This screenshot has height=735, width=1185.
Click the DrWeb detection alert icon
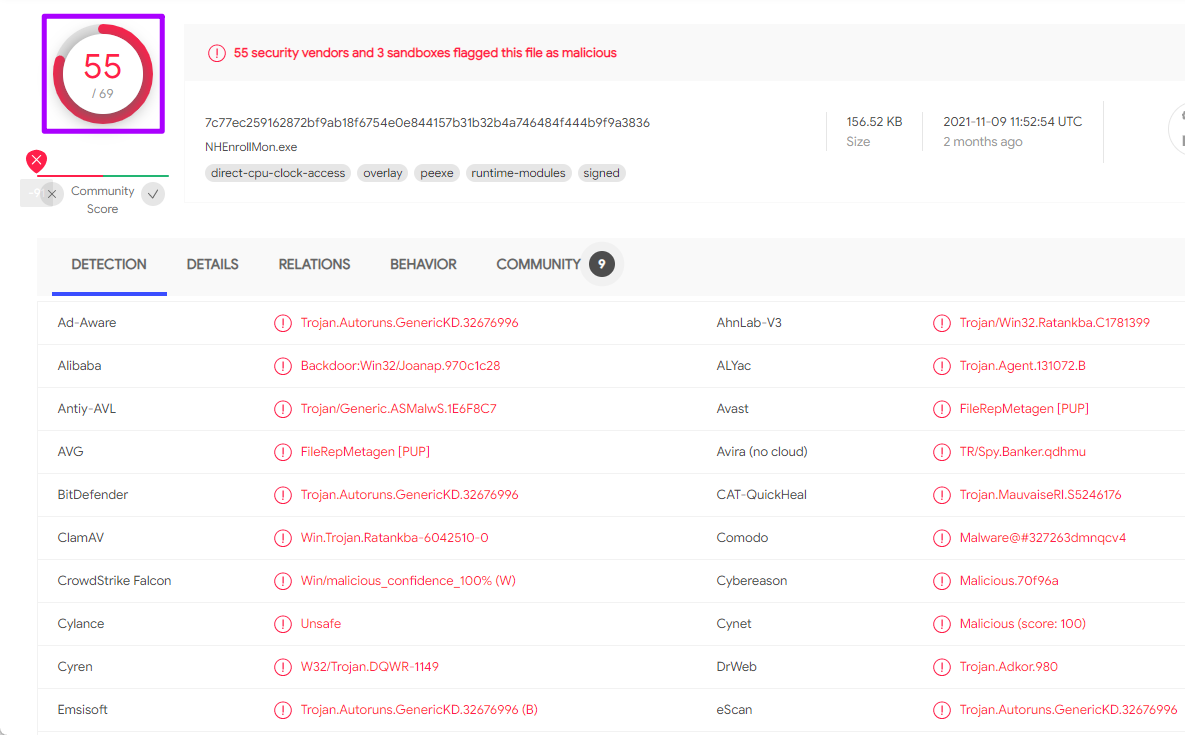click(942, 668)
